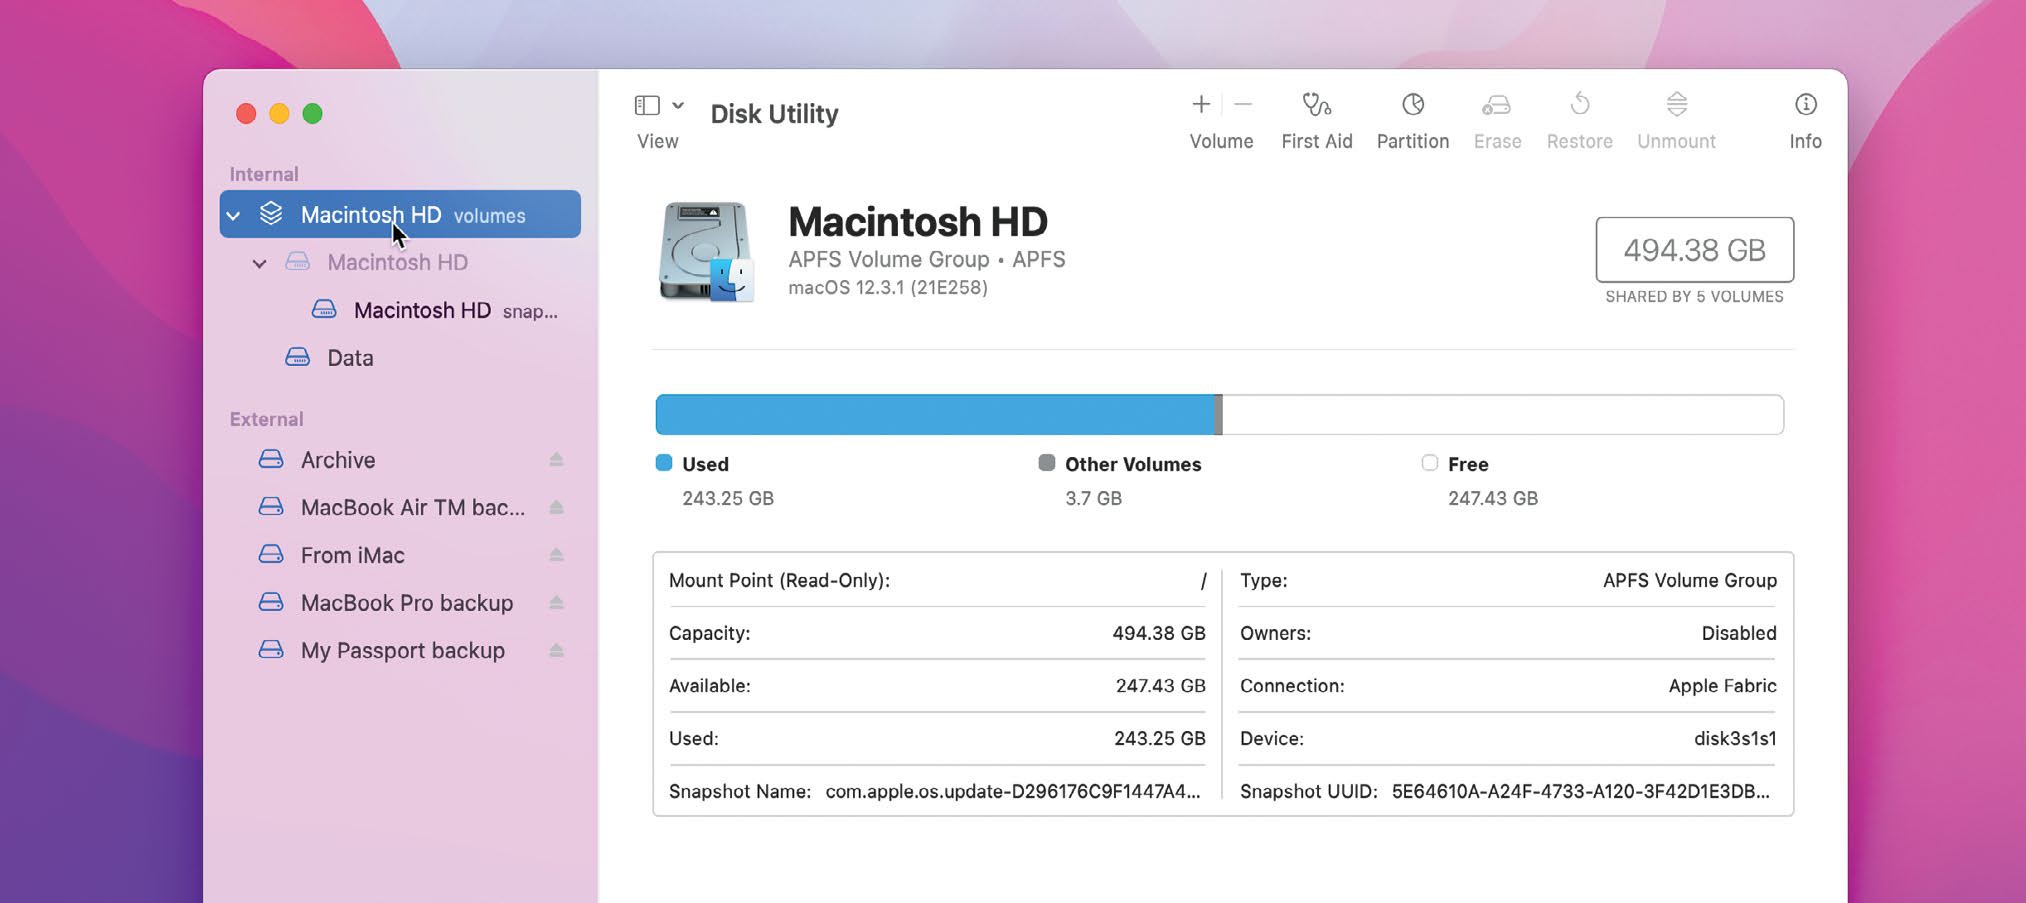
Task: Select My Passport backup disk
Action: (402, 650)
